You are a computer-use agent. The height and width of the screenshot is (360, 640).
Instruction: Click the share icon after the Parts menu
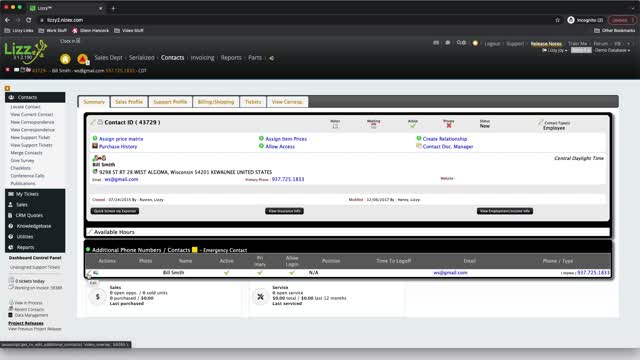(x=271, y=58)
